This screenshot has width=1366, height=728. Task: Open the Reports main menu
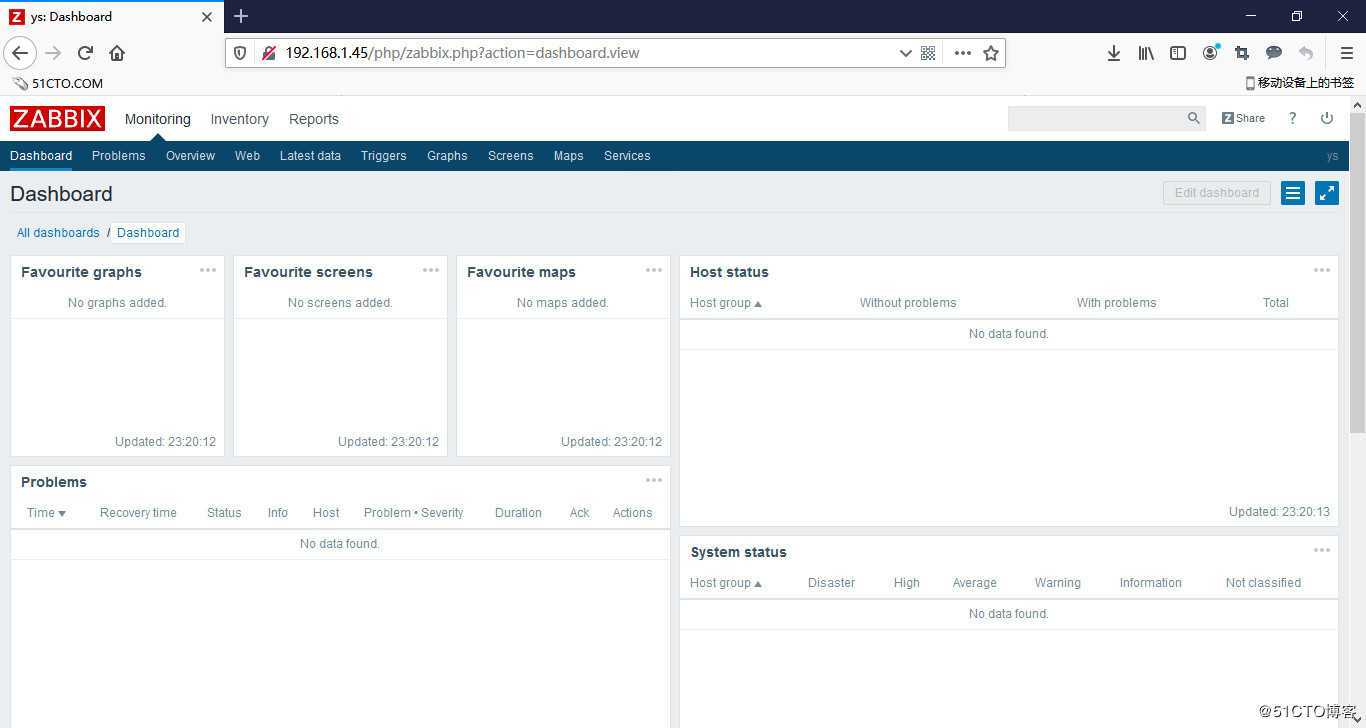314,119
